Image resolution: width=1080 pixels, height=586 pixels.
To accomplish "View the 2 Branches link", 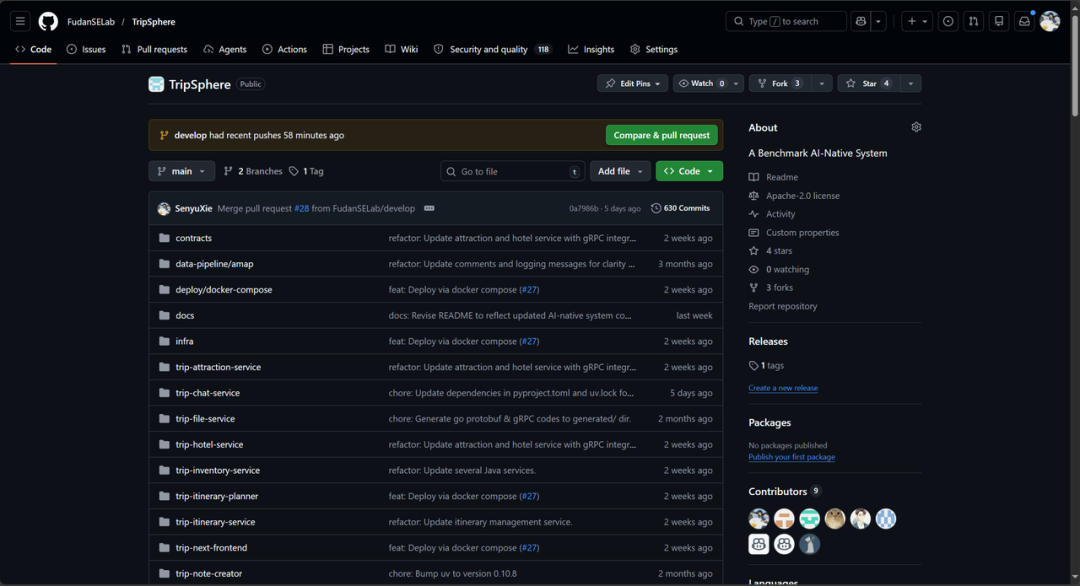I will pos(253,171).
